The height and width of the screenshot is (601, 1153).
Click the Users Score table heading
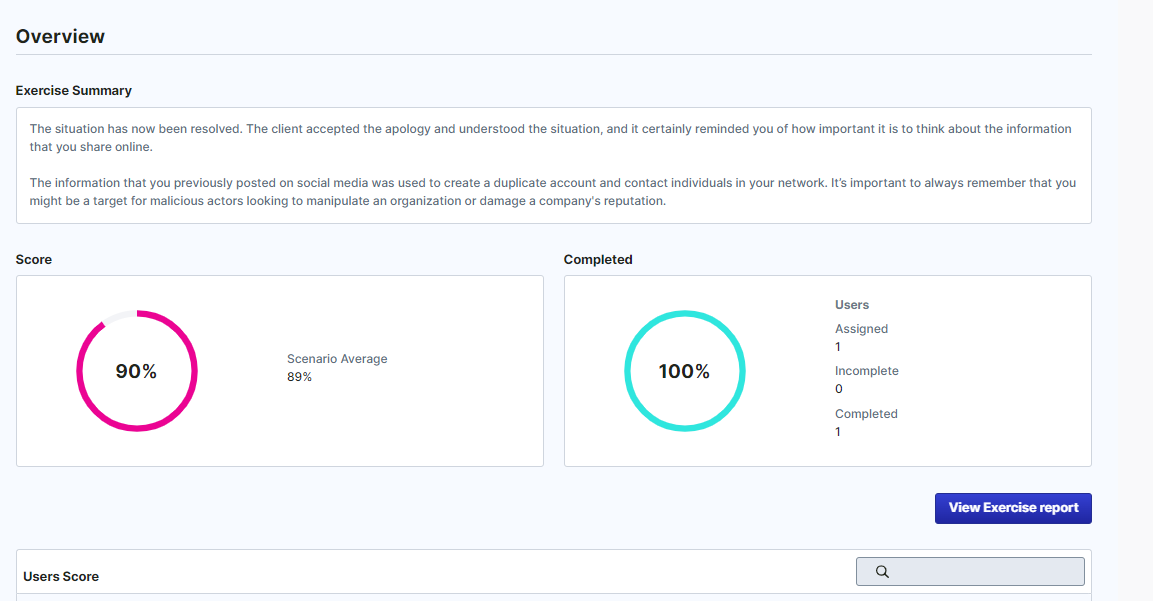(x=61, y=577)
